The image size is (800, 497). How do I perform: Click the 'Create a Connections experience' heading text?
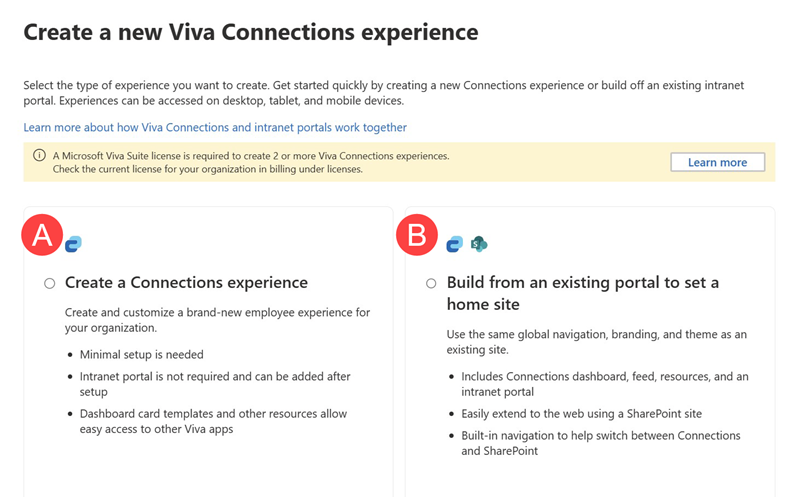pyautogui.click(x=186, y=283)
